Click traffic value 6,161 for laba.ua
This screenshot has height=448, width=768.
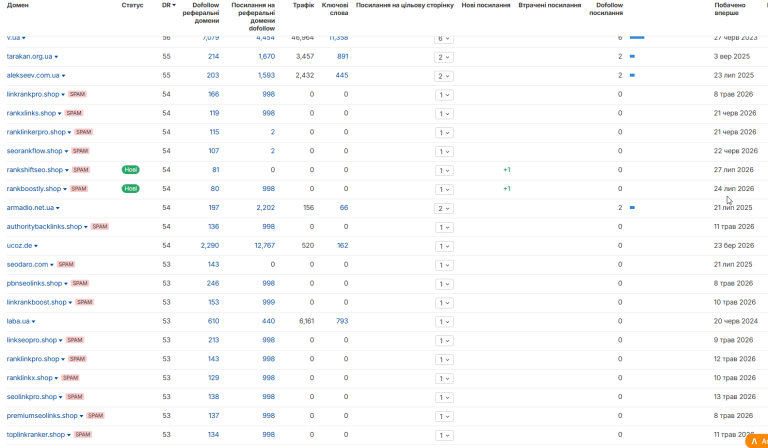[307, 321]
